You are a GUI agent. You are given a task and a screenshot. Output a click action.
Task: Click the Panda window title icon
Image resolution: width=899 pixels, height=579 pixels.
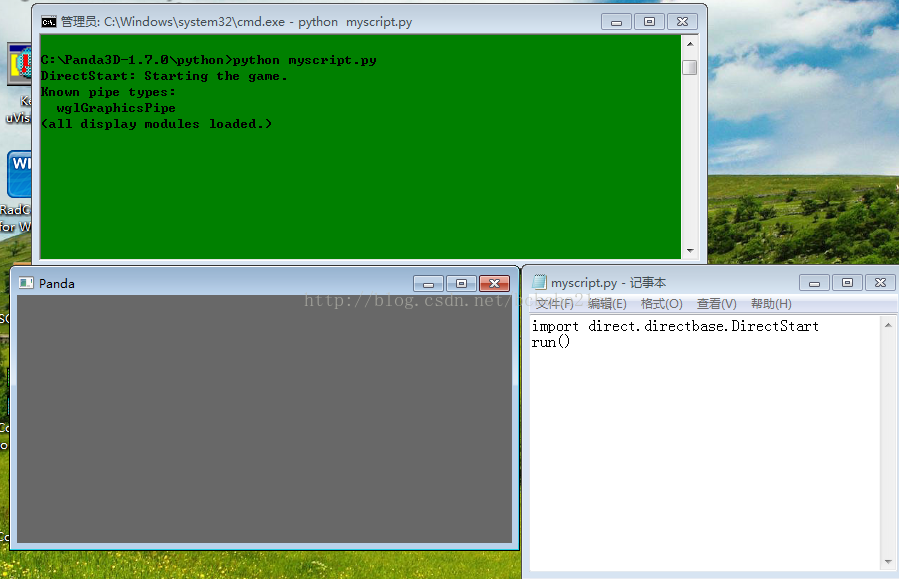click(26, 283)
